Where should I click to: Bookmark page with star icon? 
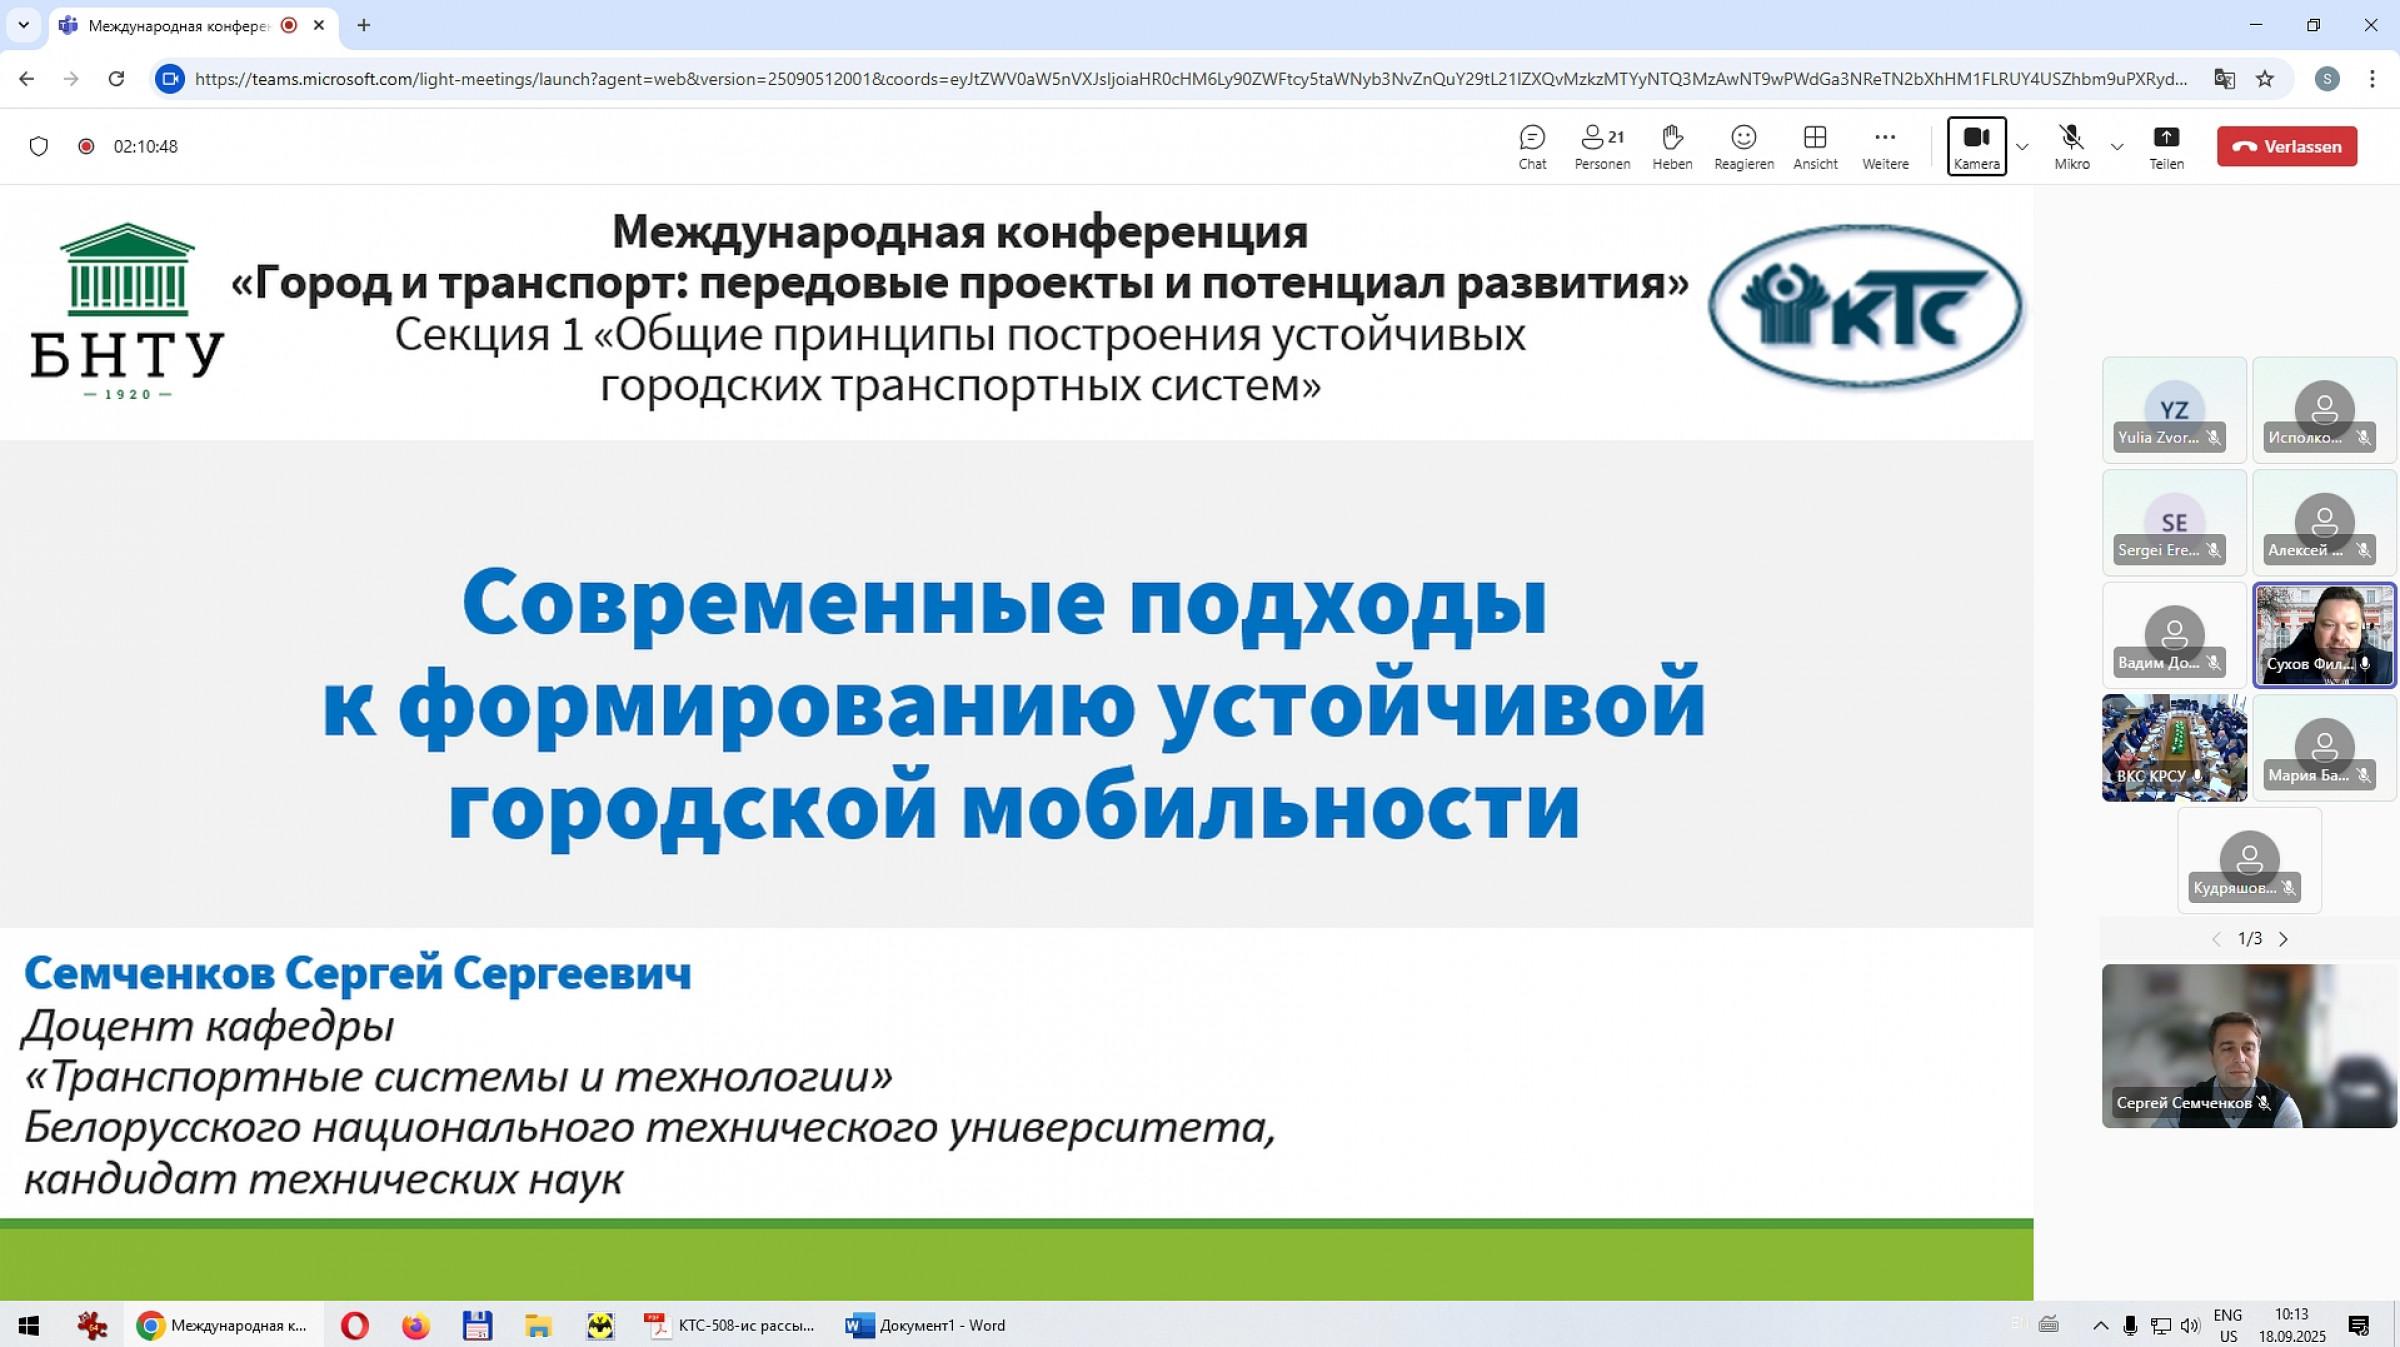tap(2265, 79)
